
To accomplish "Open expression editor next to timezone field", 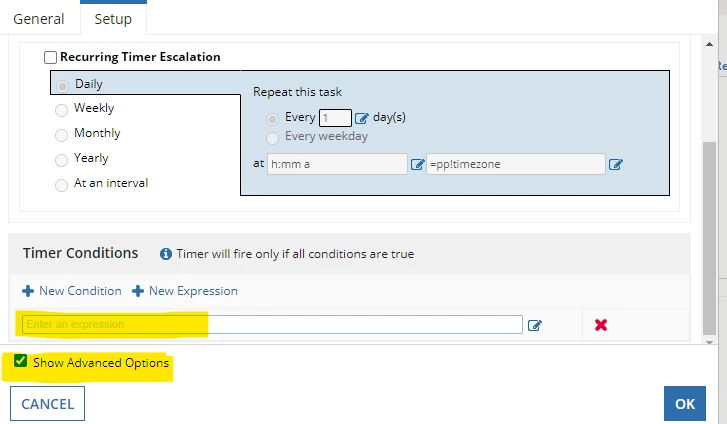I will click(x=616, y=164).
